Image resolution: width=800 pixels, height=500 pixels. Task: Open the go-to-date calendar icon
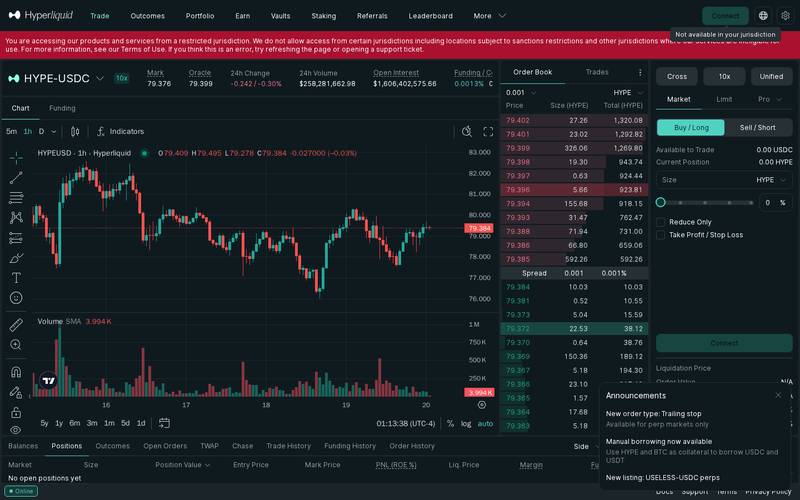click(164, 423)
